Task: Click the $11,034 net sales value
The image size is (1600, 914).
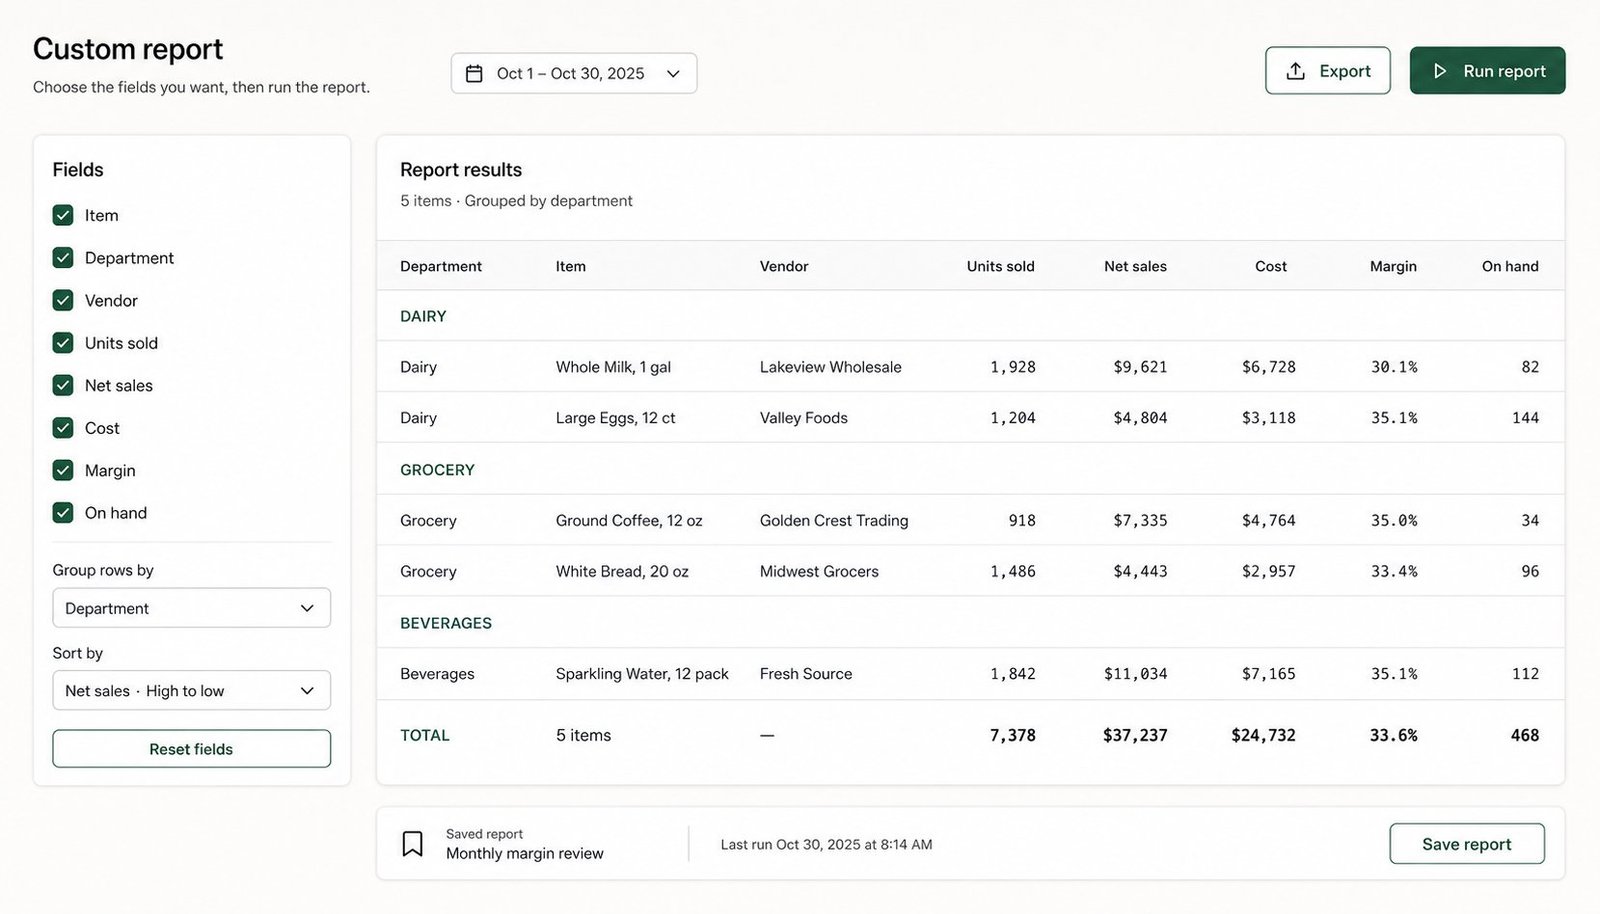Action: (1135, 674)
